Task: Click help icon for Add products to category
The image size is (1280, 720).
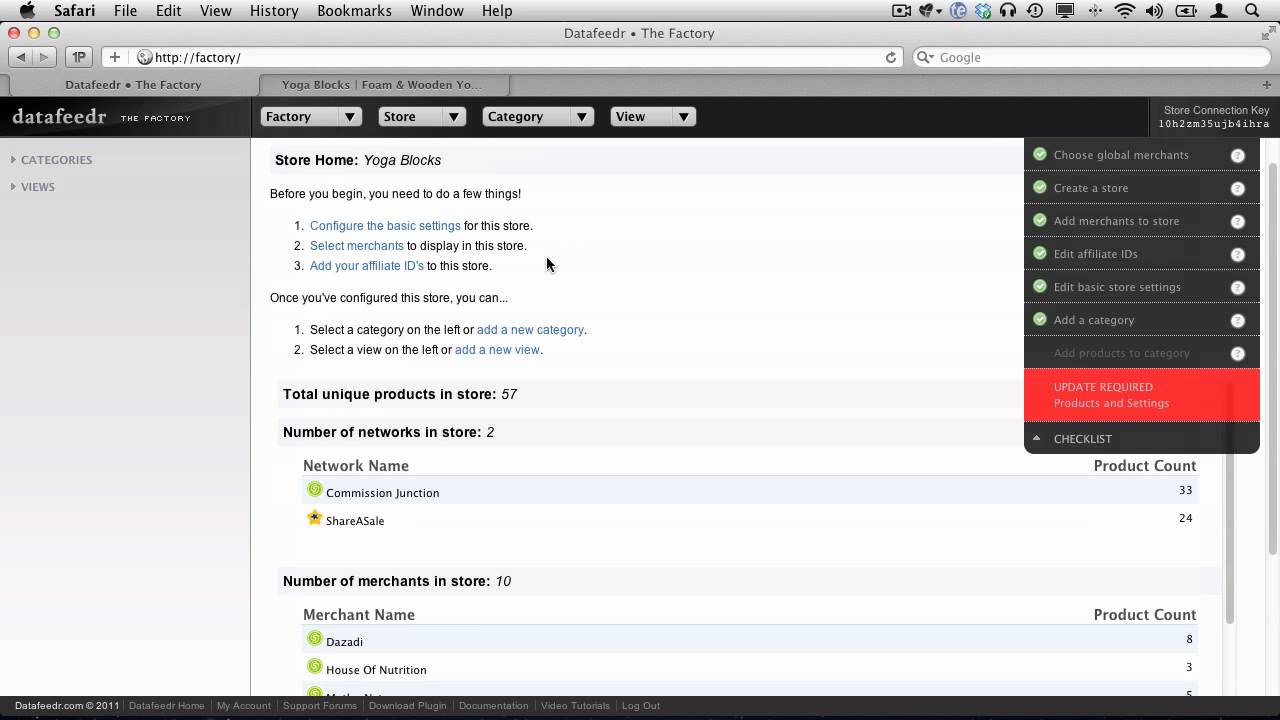Action: 1237,353
